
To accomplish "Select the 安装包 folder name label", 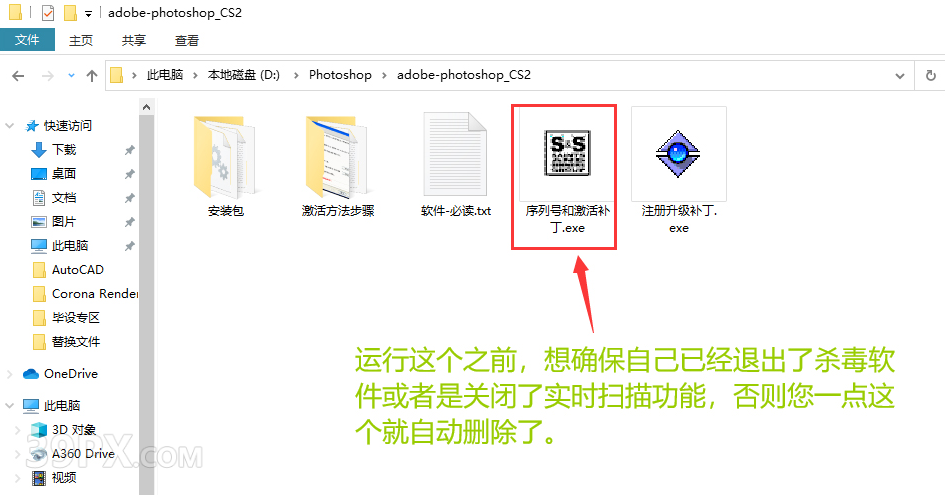I will pyautogui.click(x=225, y=211).
